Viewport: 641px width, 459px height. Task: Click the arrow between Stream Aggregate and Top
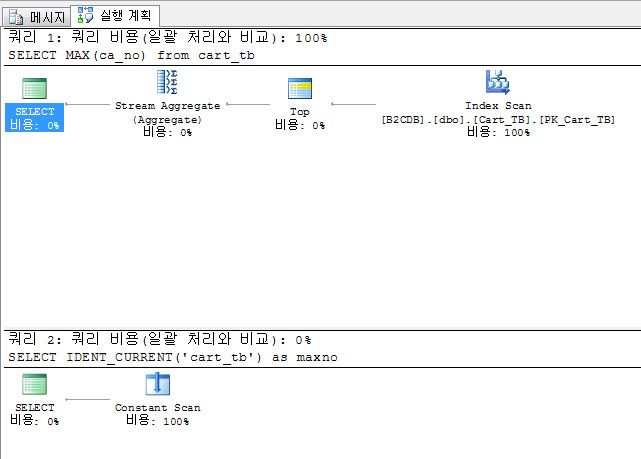click(248, 104)
